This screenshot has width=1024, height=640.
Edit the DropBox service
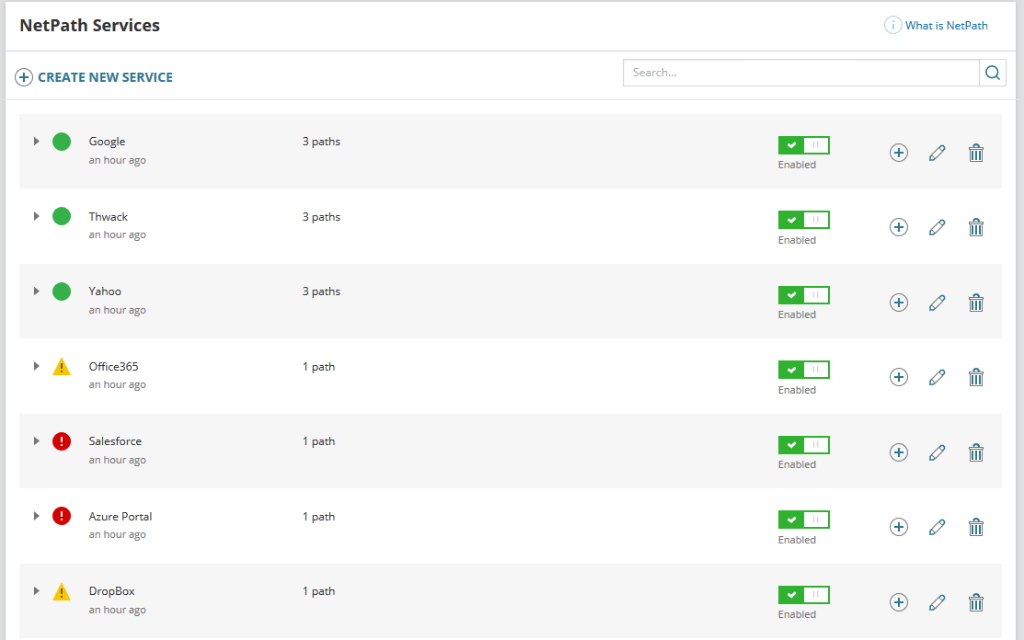937,602
